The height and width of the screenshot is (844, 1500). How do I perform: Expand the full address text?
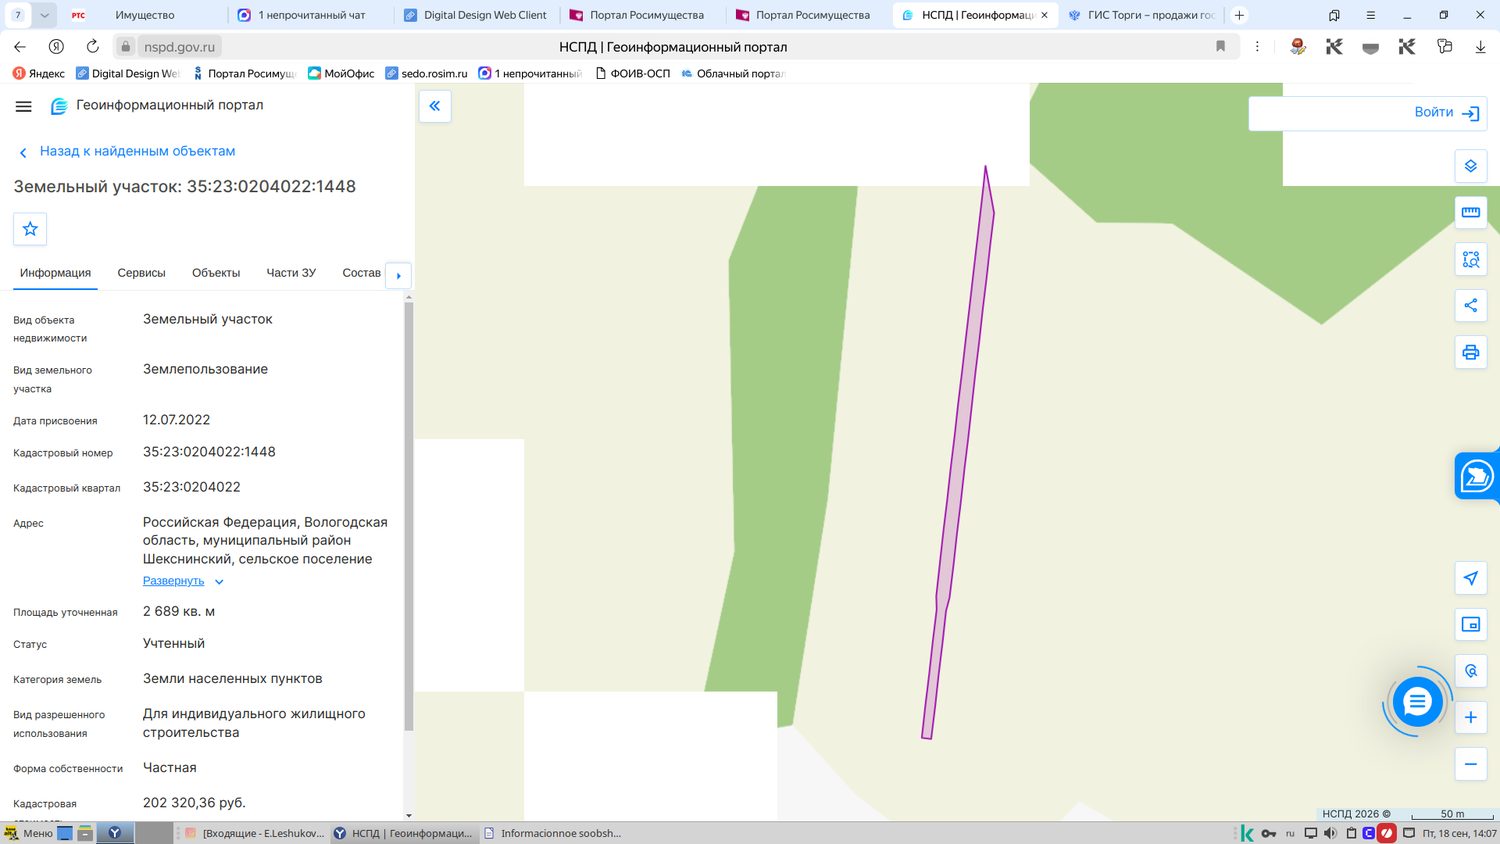click(183, 581)
